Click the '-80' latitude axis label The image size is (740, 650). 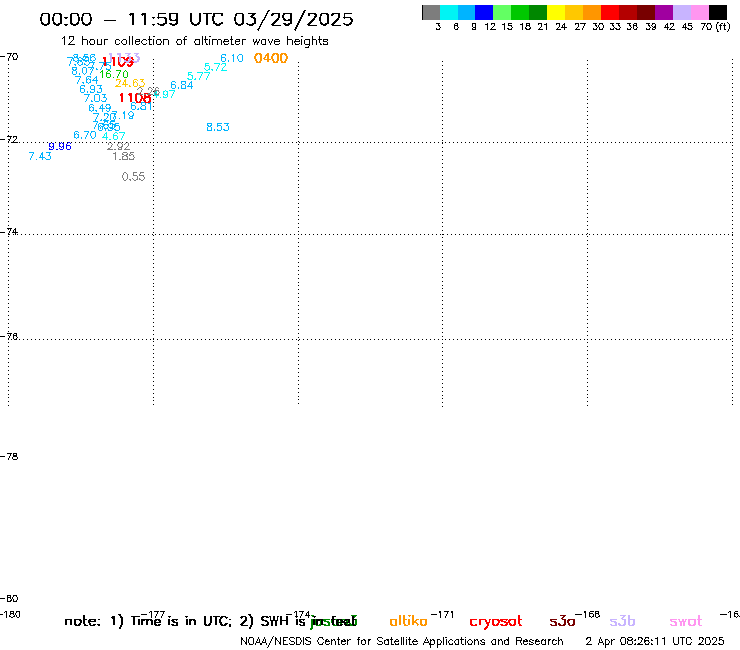(9, 599)
